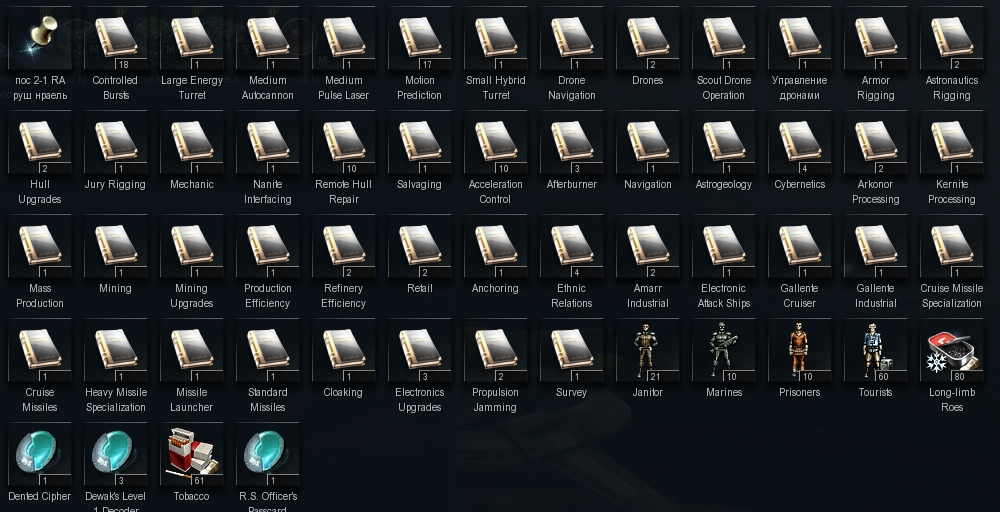Select the Ethnic Relations skillbook

pos(571,245)
